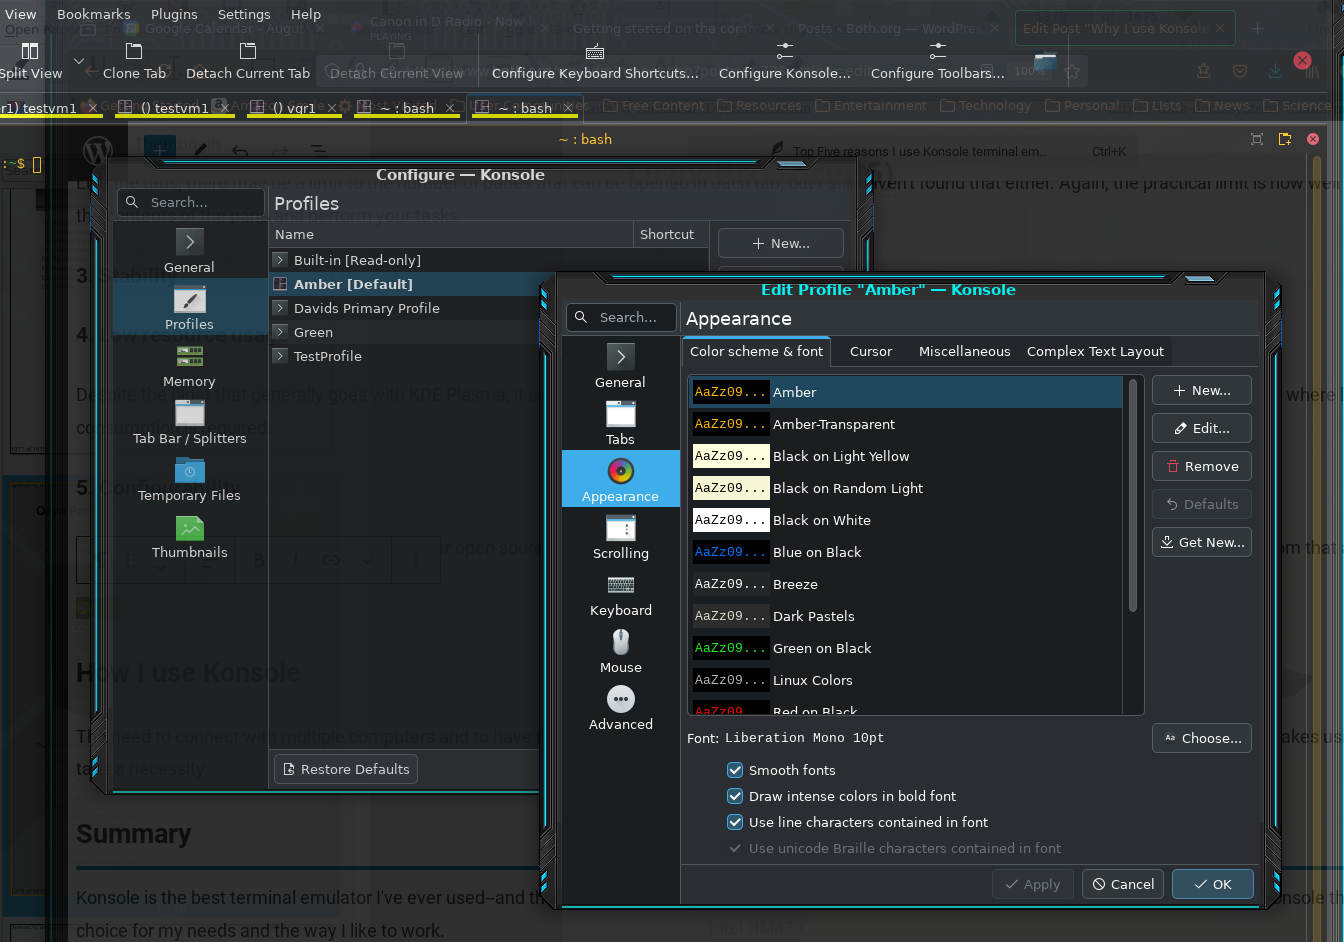Click Get New... button
Screen dimensions: 1344x942
pos(1202,543)
